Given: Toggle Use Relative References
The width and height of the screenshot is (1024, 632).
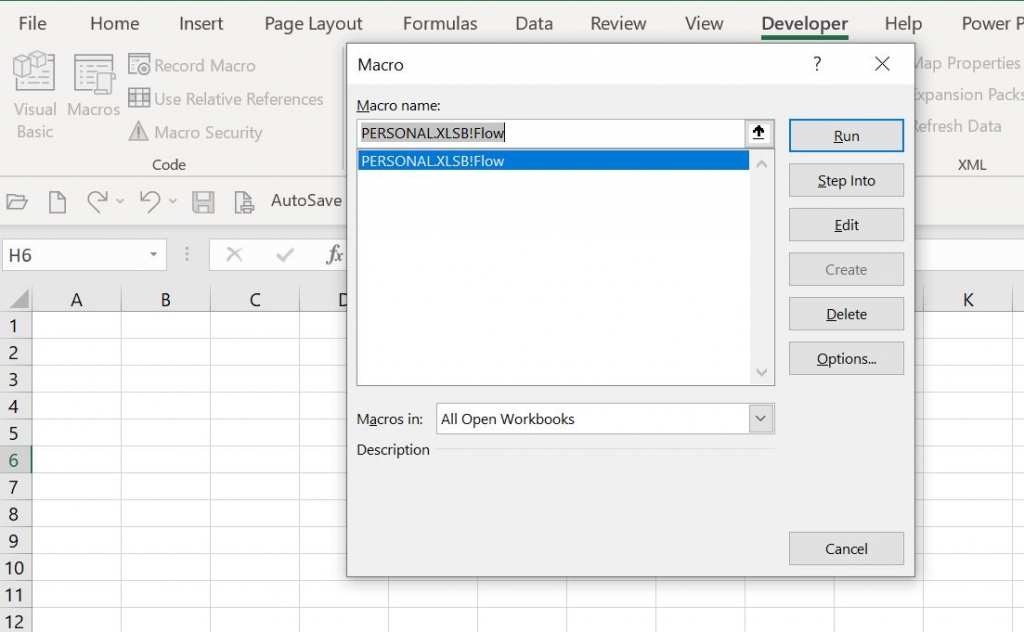Looking at the screenshot, I should [x=227, y=99].
